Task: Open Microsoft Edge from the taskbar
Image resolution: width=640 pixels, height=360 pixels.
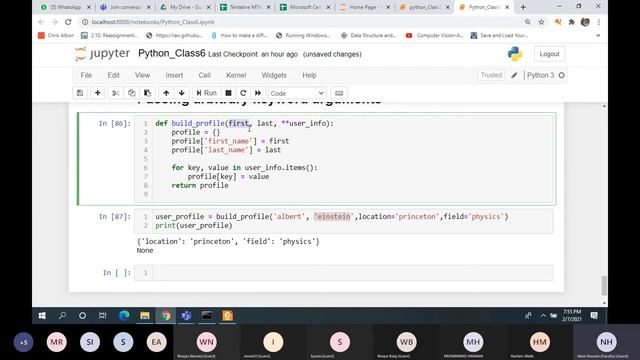Action: 124,316
